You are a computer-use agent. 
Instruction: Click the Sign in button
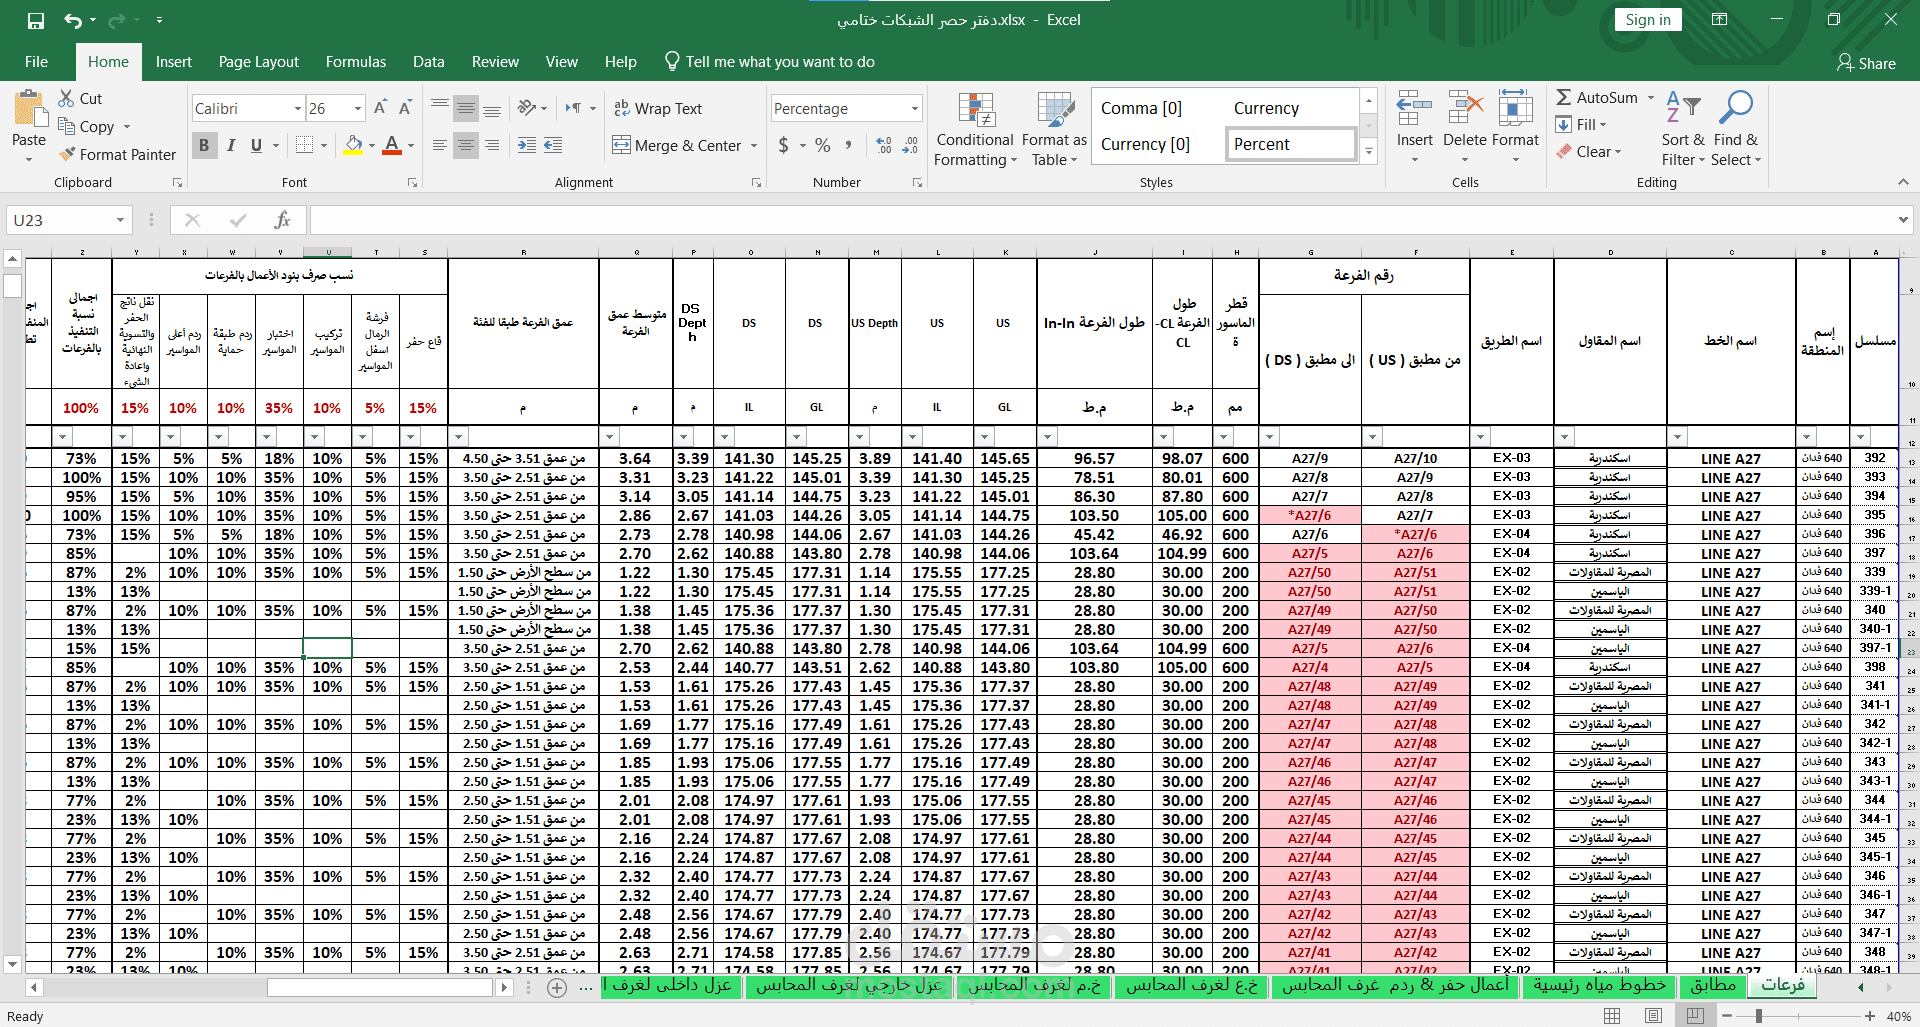(x=1647, y=20)
